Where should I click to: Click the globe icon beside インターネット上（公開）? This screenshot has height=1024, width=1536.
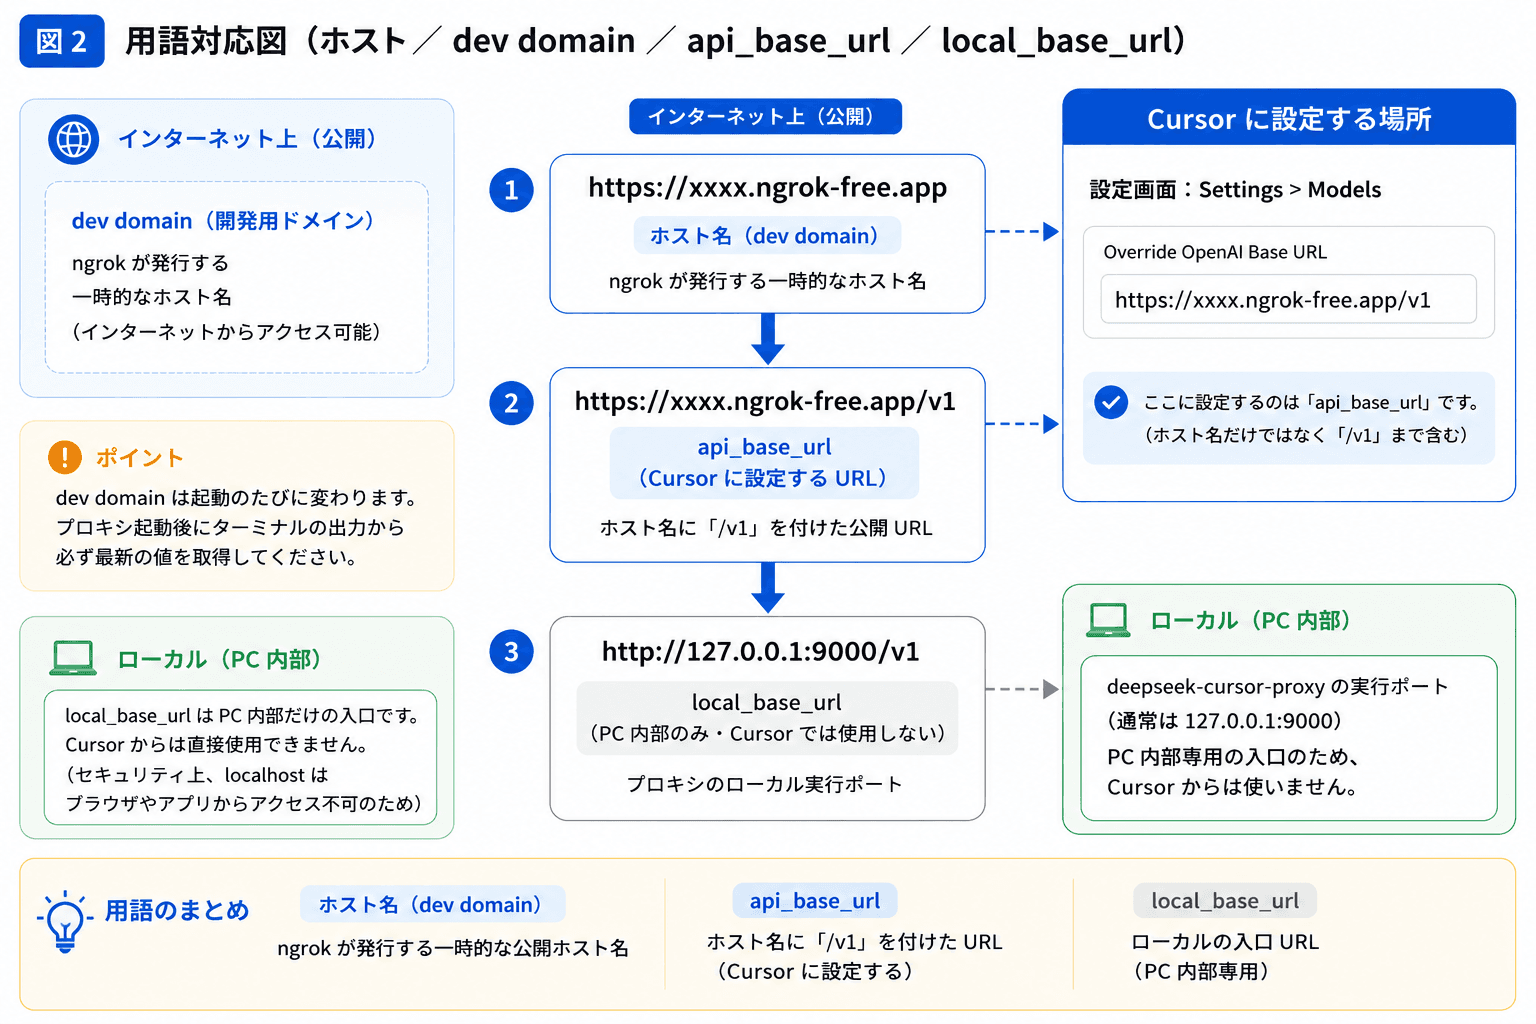pyautogui.click(x=73, y=139)
